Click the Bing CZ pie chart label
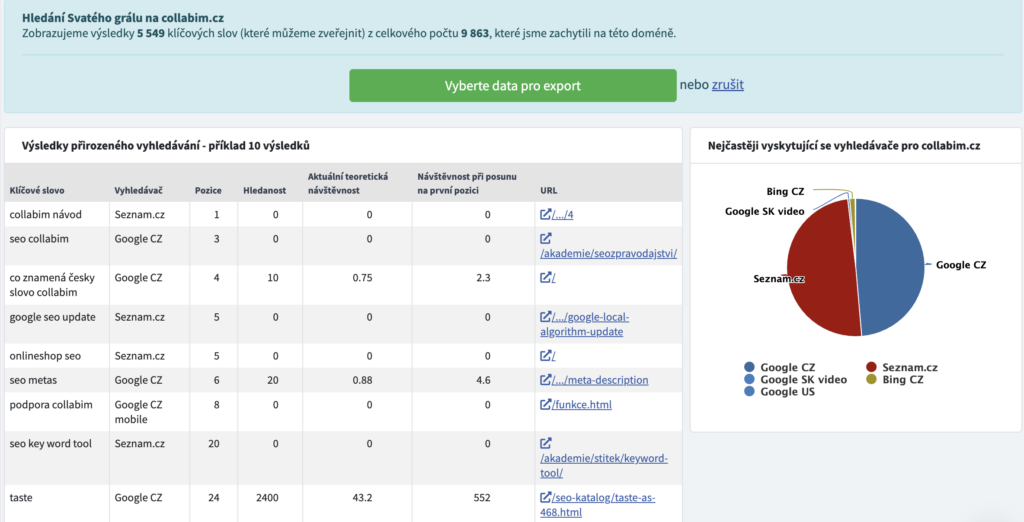Image resolution: width=1024 pixels, height=522 pixels. pos(785,191)
